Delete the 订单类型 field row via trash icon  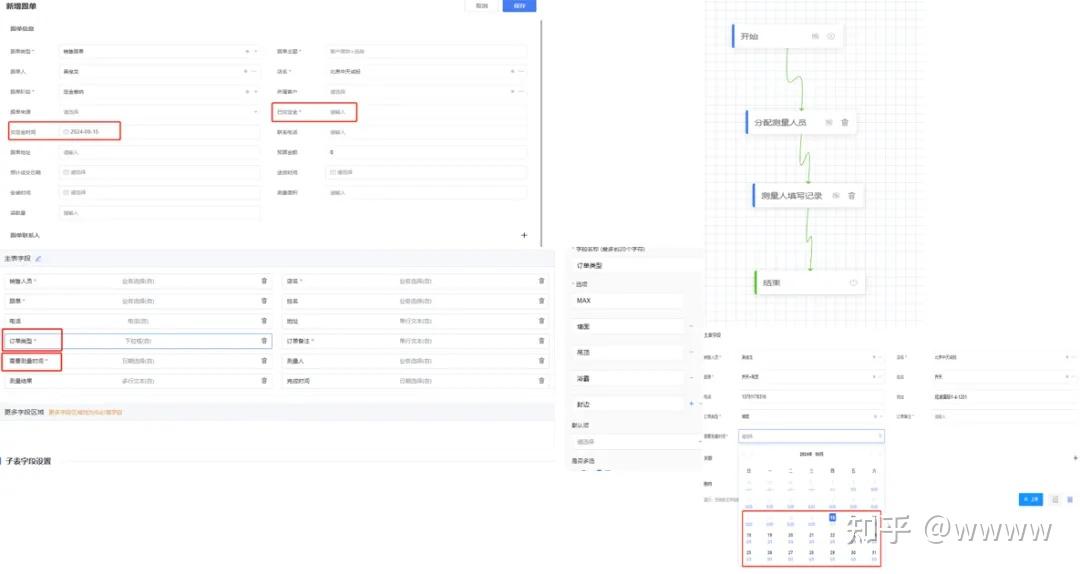click(x=264, y=340)
